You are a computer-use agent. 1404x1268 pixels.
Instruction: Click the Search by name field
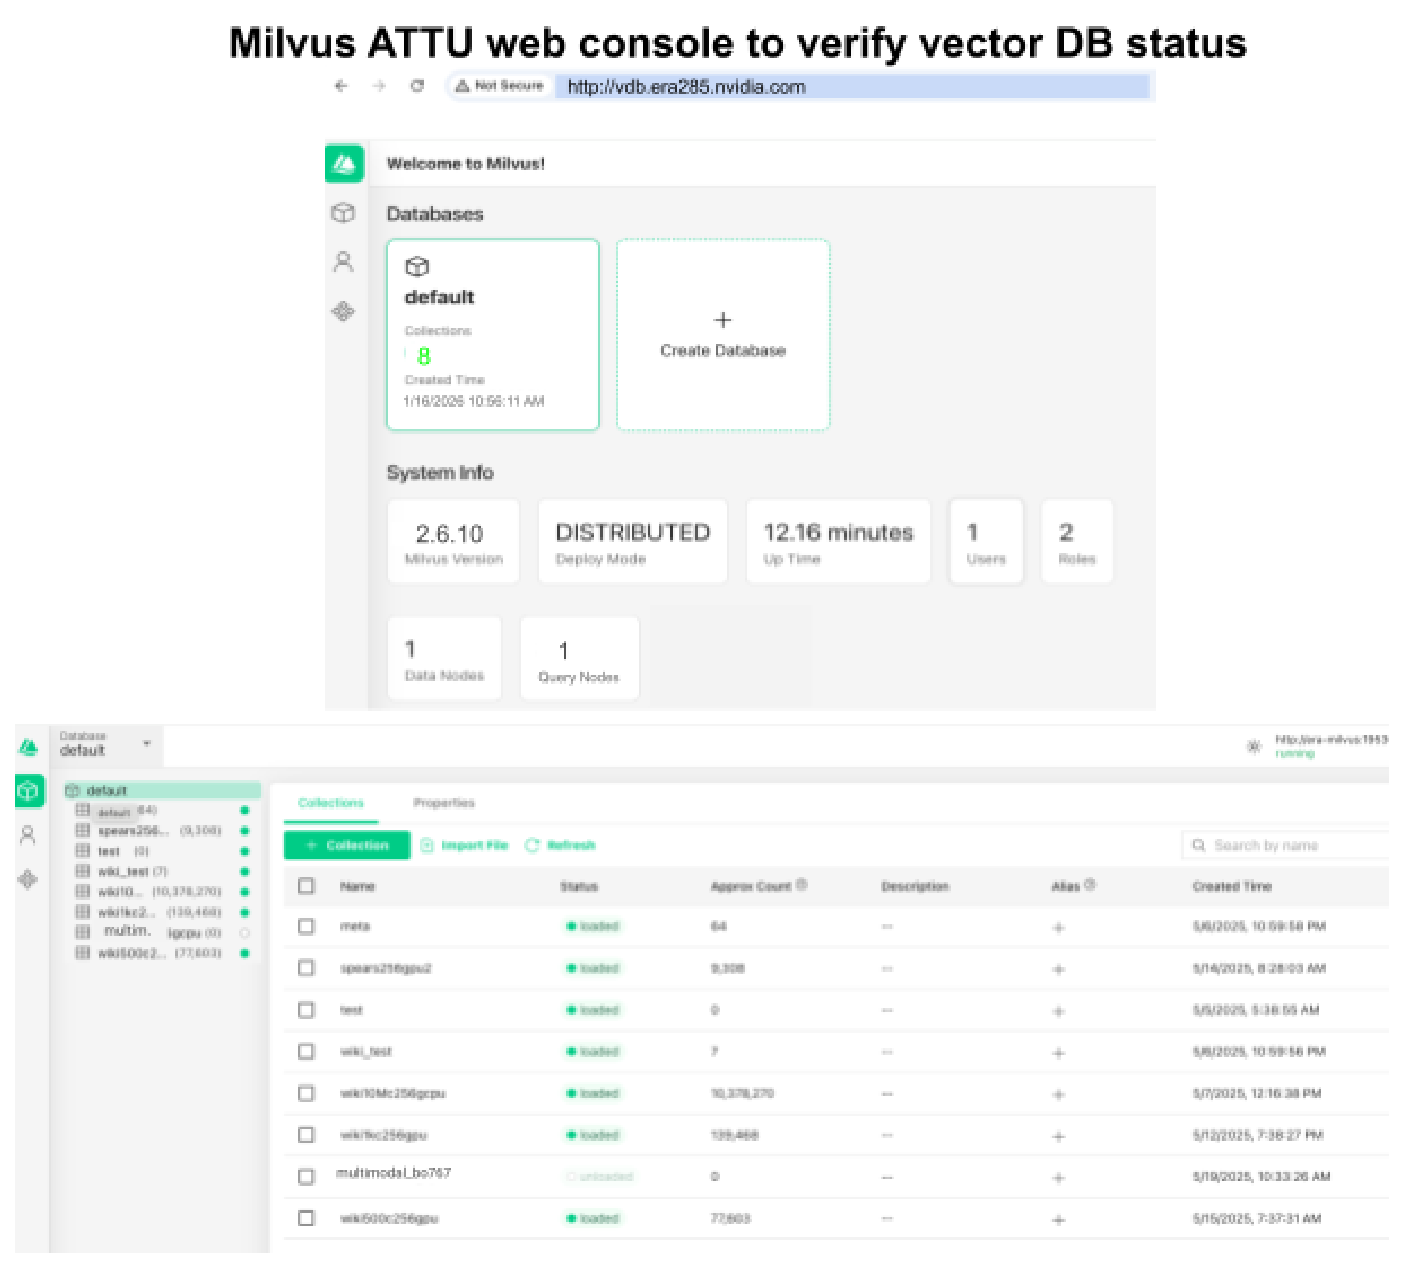pos(1286,845)
